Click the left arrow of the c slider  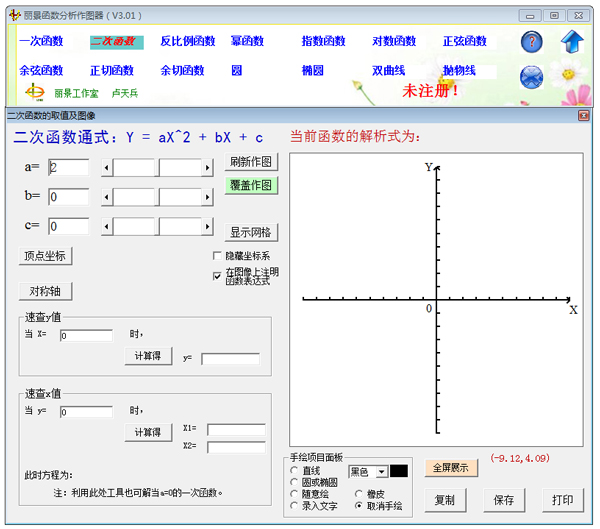tap(107, 227)
